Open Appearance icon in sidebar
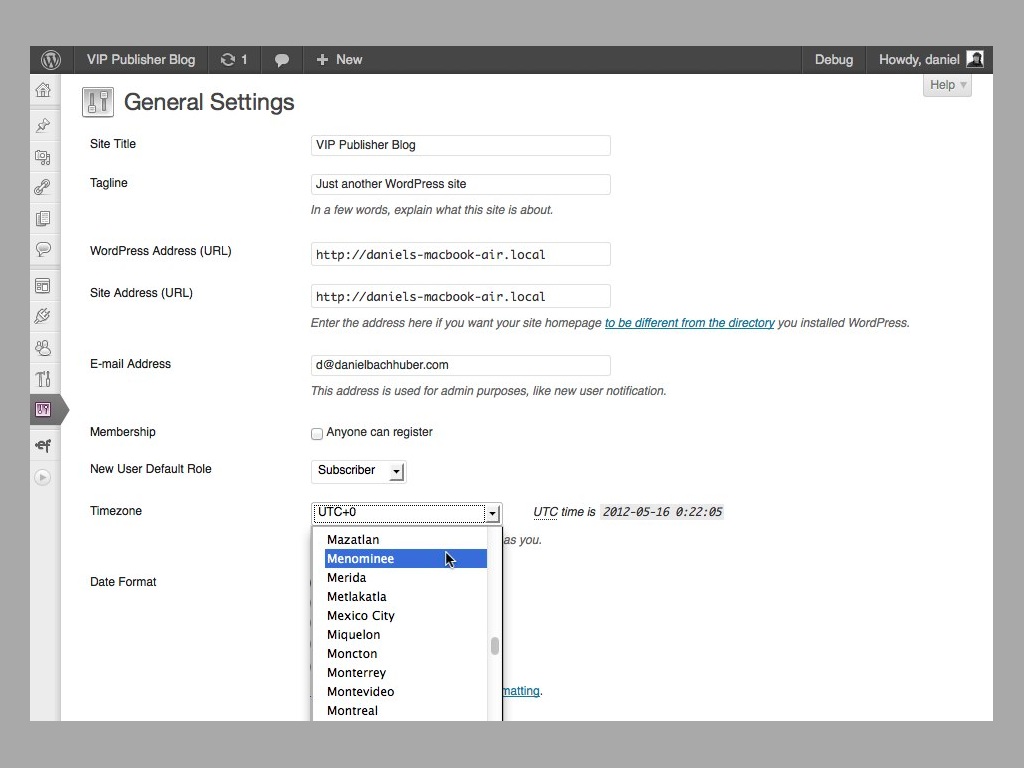 click(x=43, y=285)
